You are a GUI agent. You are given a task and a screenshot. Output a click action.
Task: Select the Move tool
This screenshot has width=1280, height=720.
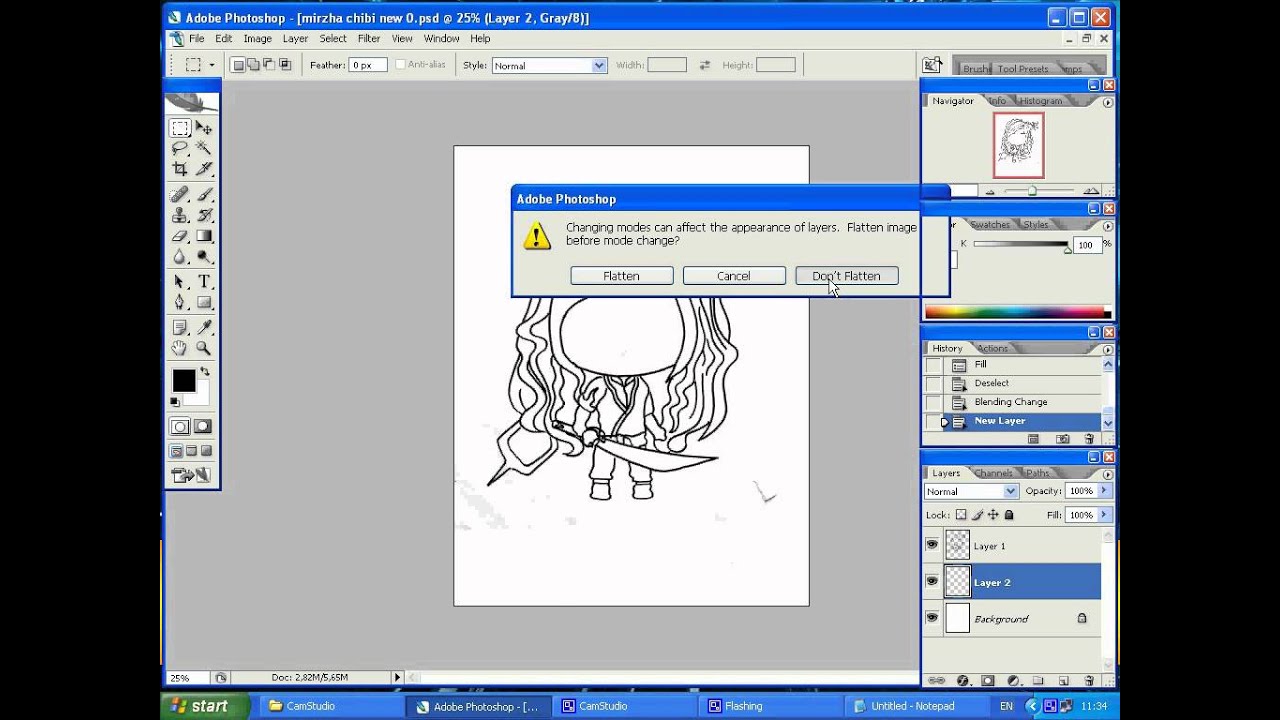(x=204, y=128)
